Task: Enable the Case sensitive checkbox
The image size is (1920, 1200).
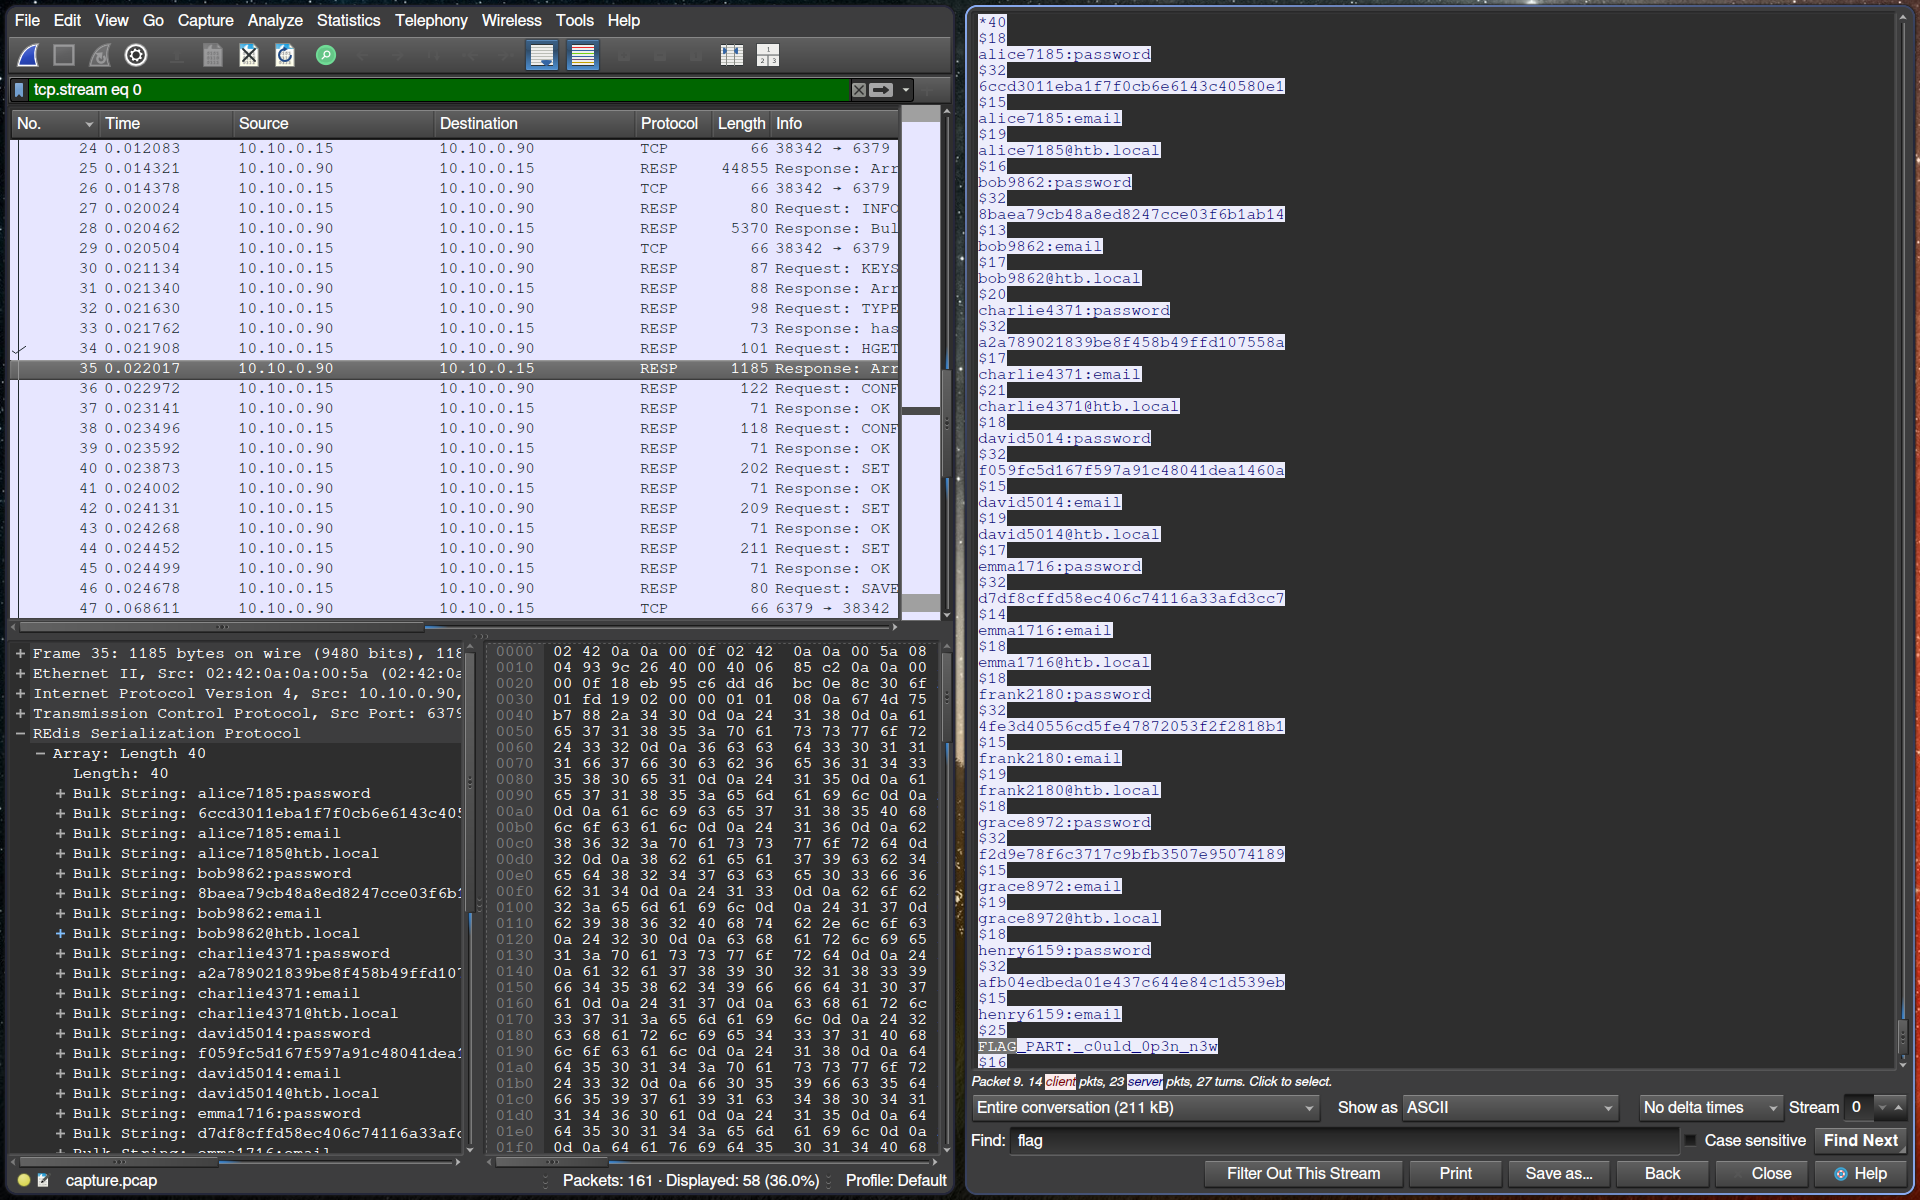Action: 1691,1140
